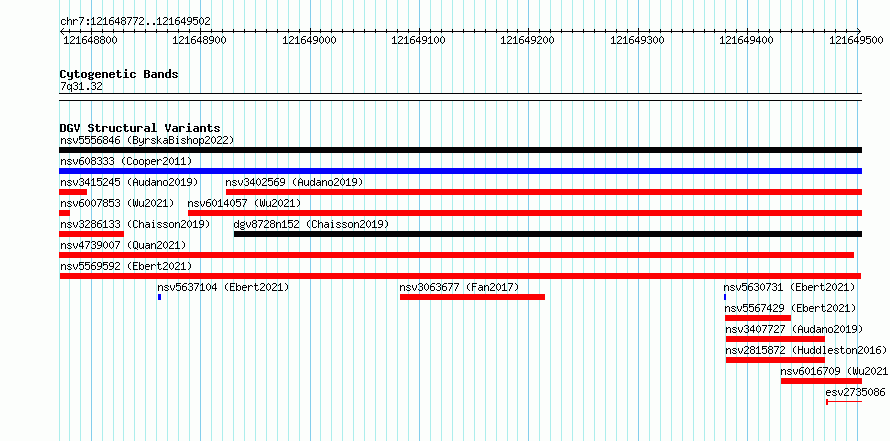
Task: Open nsv3286133 (Chaisson2019) label
Action: coord(135,224)
